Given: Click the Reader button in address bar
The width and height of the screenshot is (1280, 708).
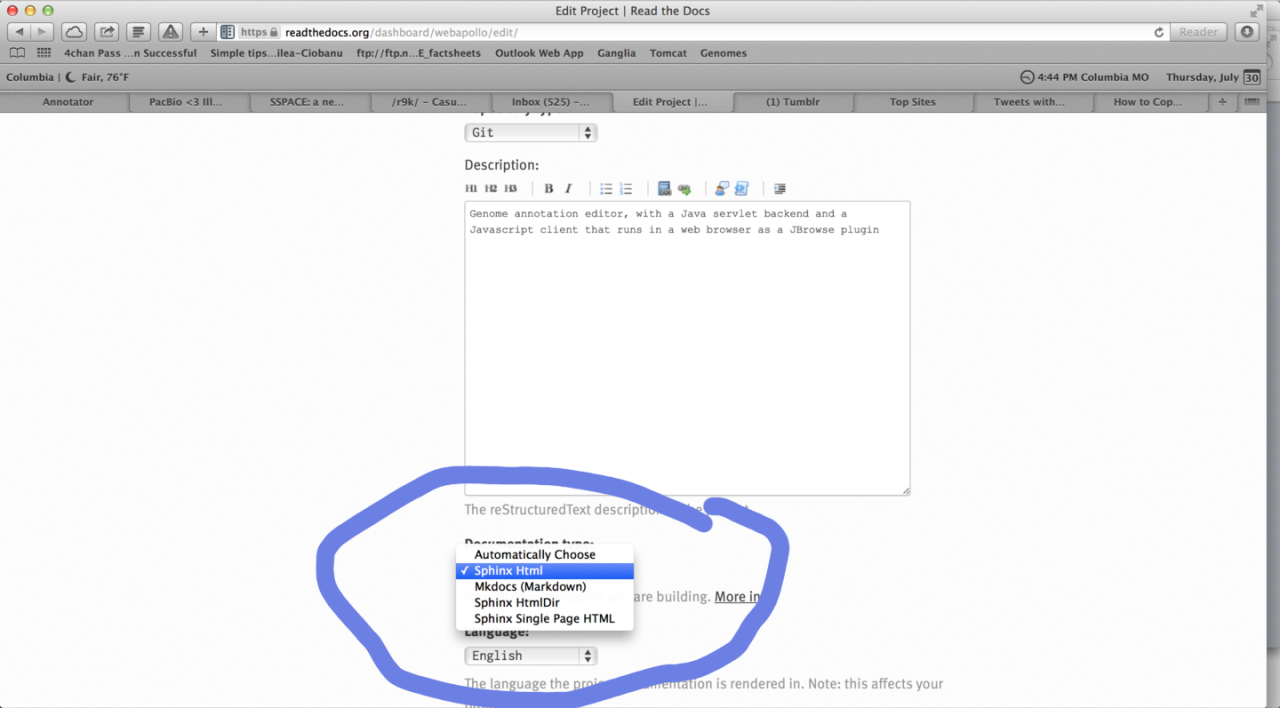Looking at the screenshot, I should (1198, 32).
